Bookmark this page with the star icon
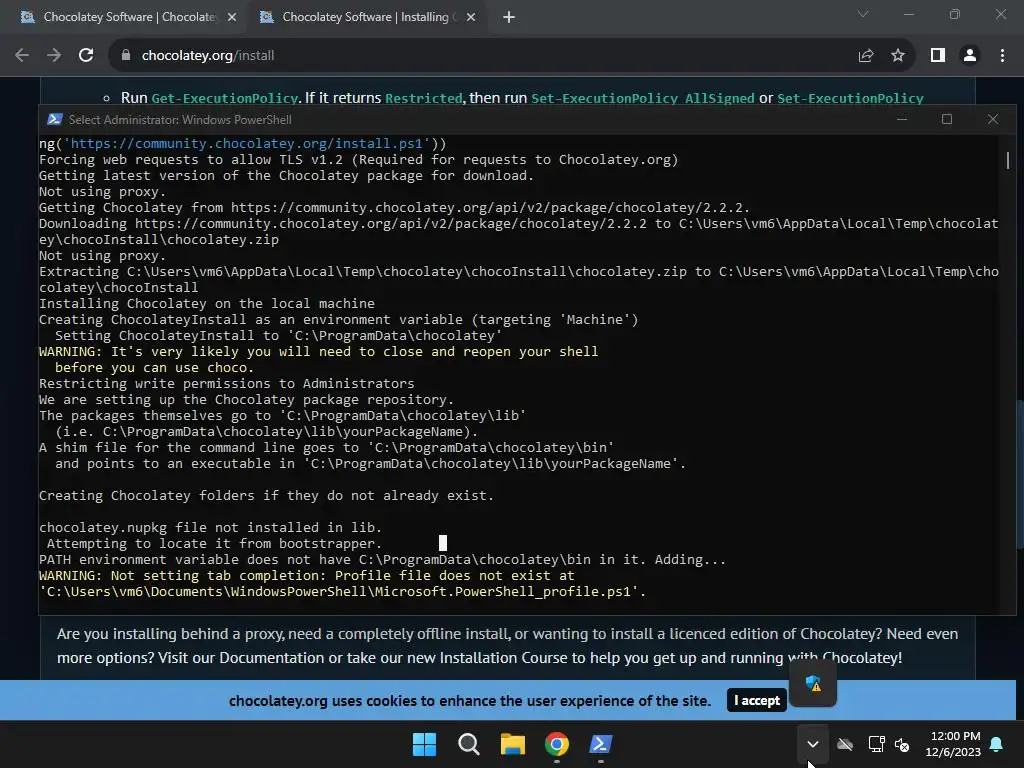The height and width of the screenshot is (768, 1024). [x=898, y=56]
